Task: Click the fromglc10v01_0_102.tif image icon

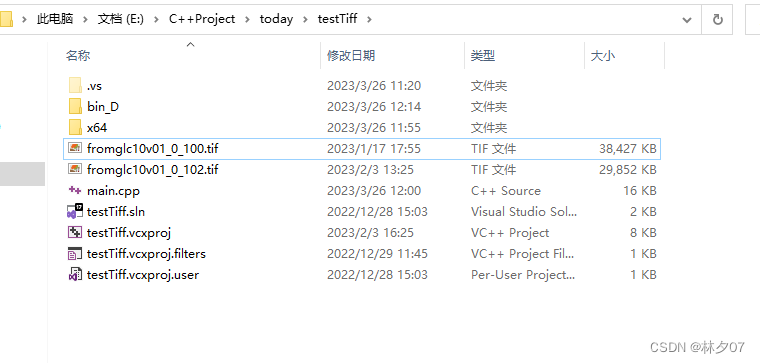Action: 75,169
